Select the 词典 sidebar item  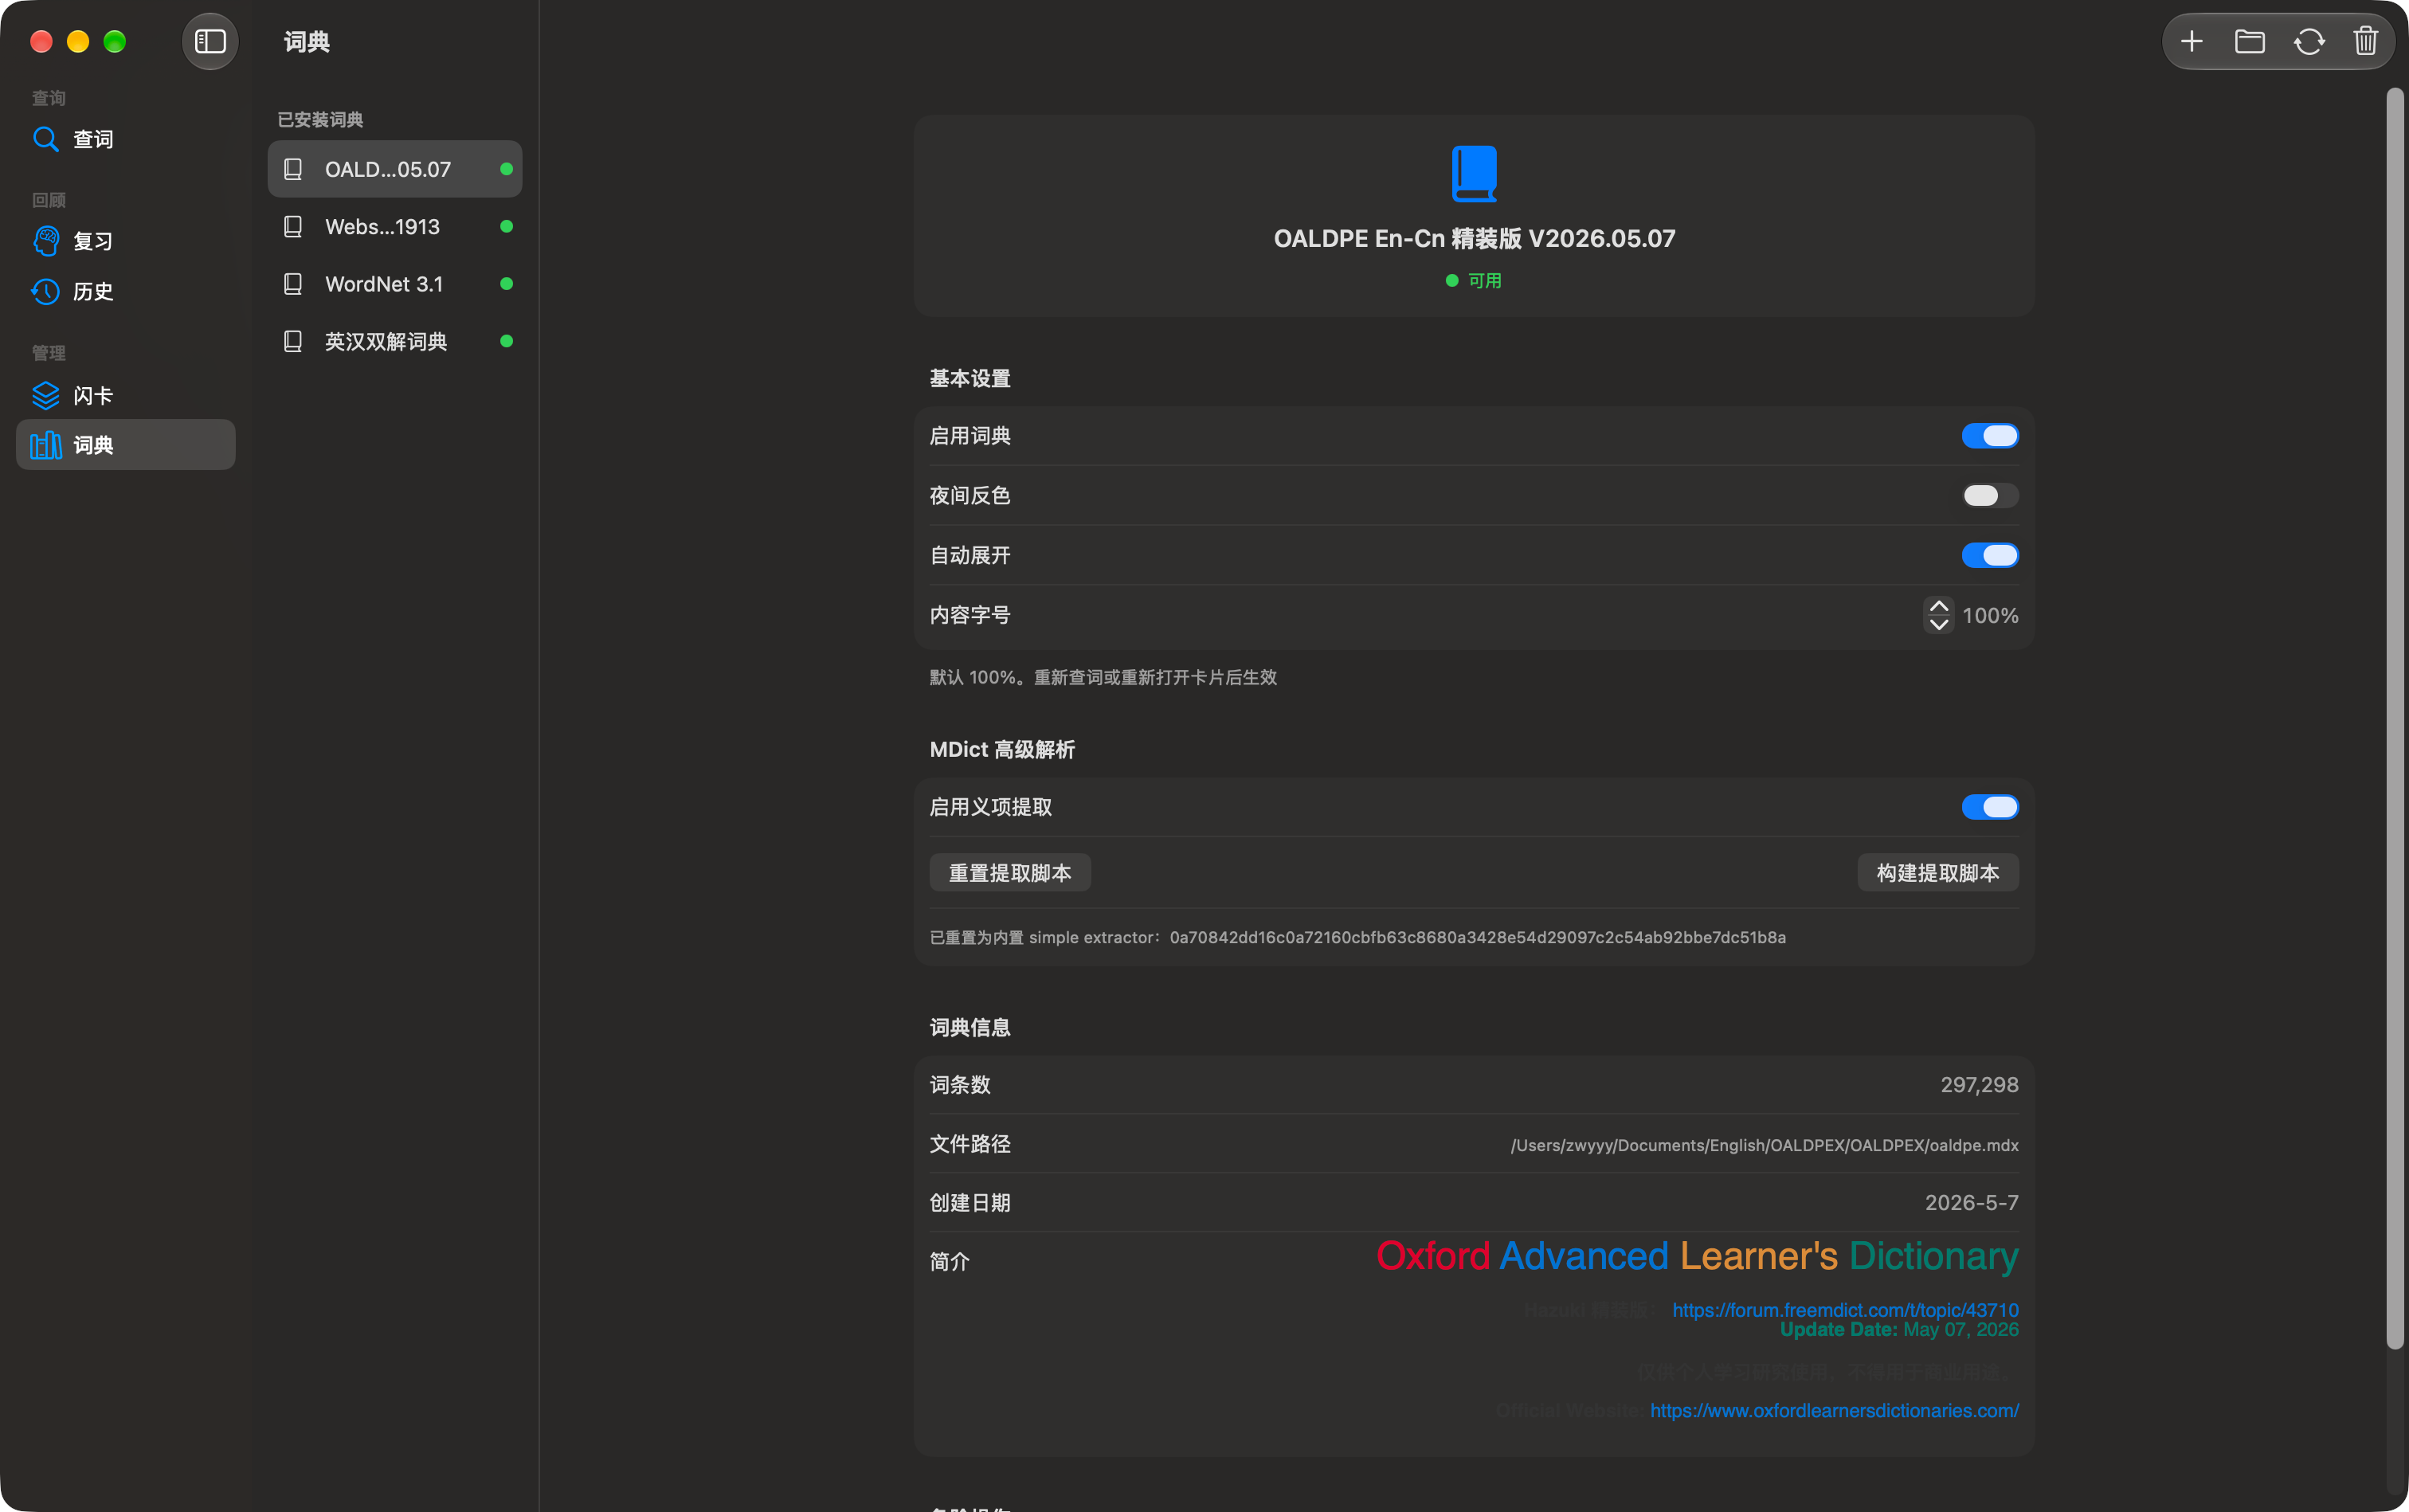click(126, 445)
